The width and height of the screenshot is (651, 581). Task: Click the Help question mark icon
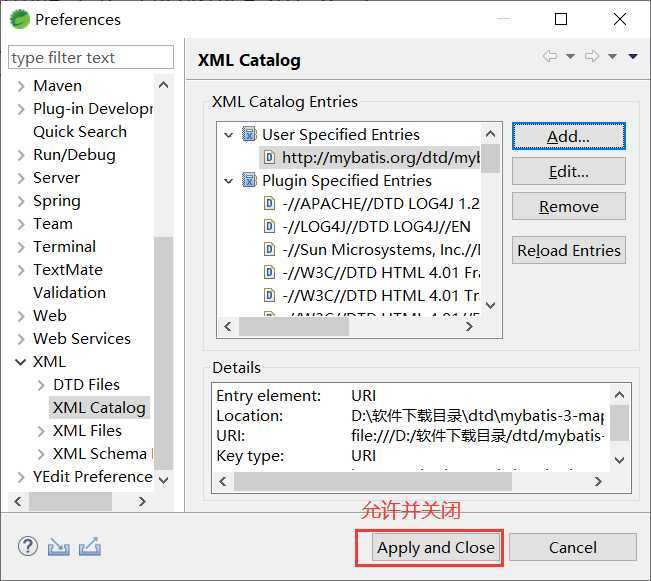coord(28,546)
